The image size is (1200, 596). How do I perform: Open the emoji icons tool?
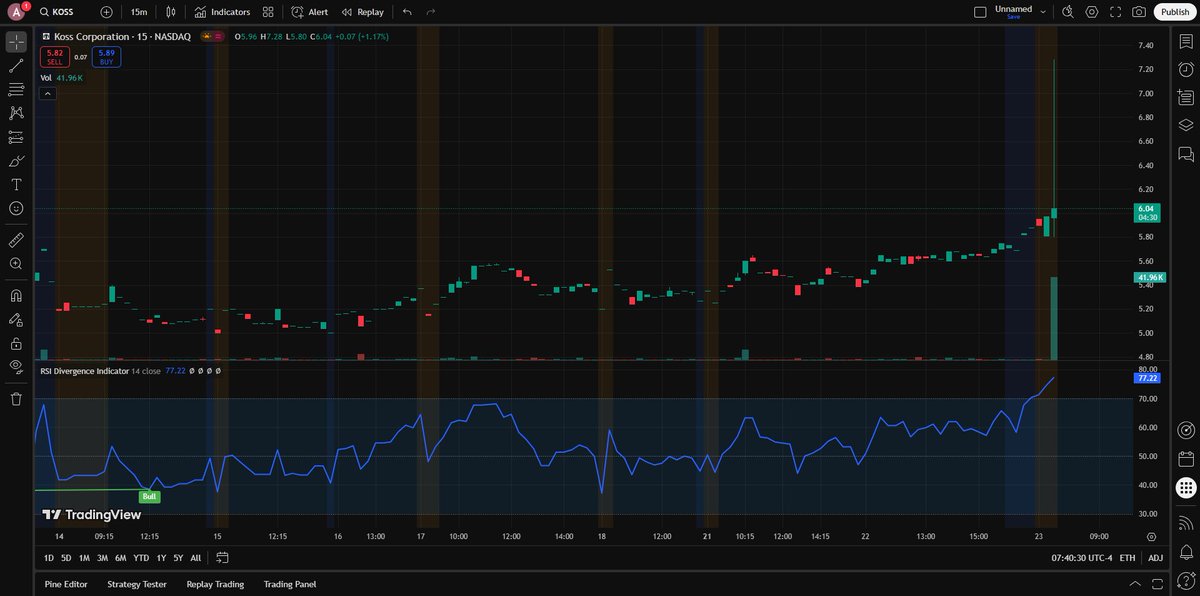click(x=16, y=208)
